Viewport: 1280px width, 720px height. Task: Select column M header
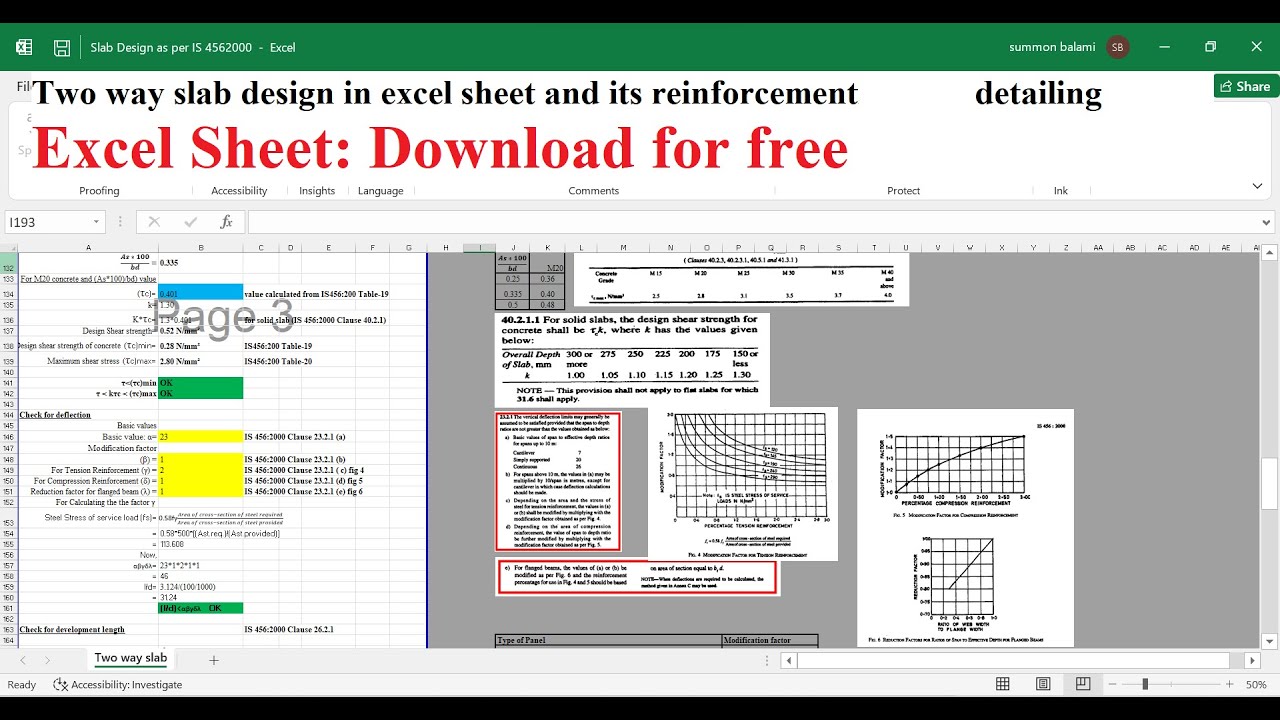(622, 247)
